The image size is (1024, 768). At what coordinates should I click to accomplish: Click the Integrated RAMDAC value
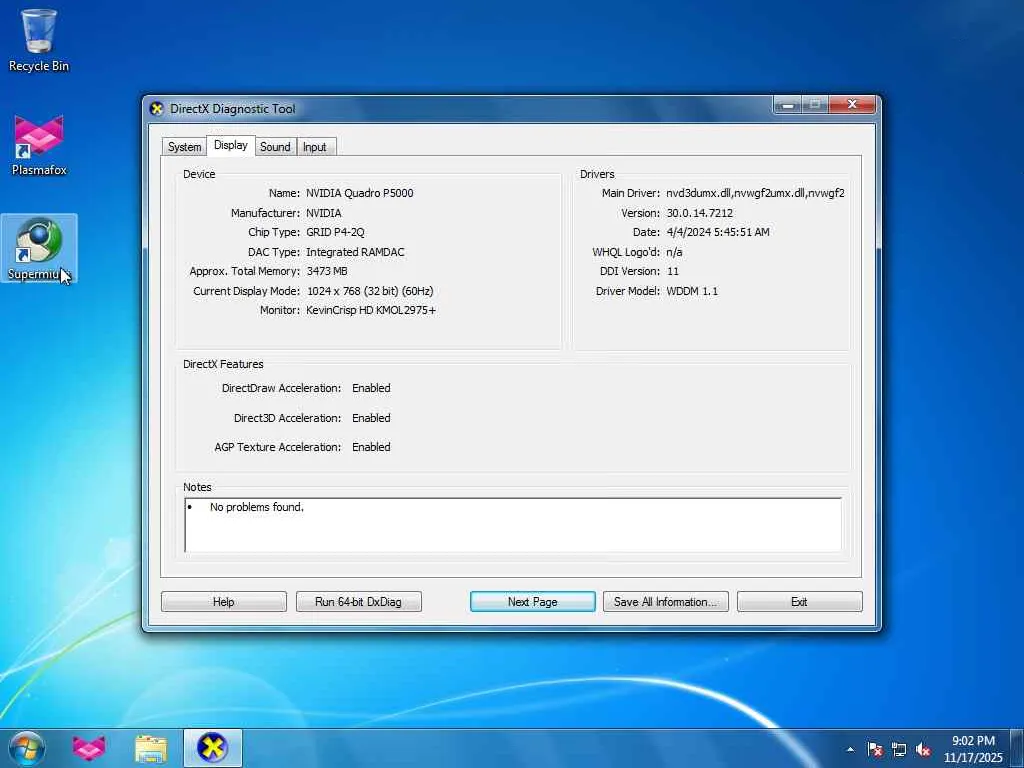click(x=355, y=252)
